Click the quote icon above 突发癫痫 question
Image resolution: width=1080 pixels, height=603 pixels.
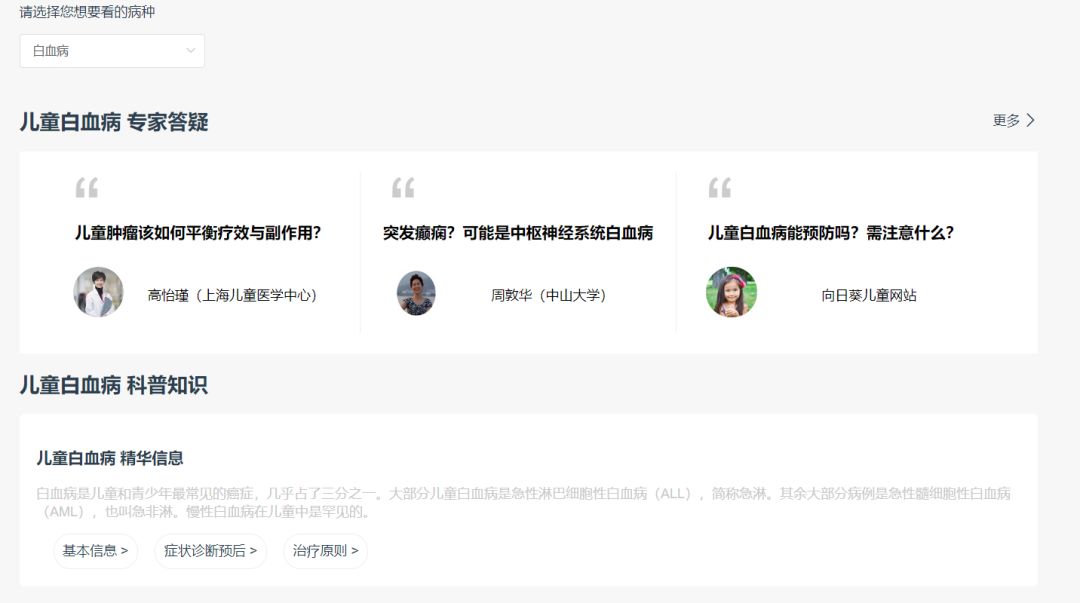pos(404,190)
